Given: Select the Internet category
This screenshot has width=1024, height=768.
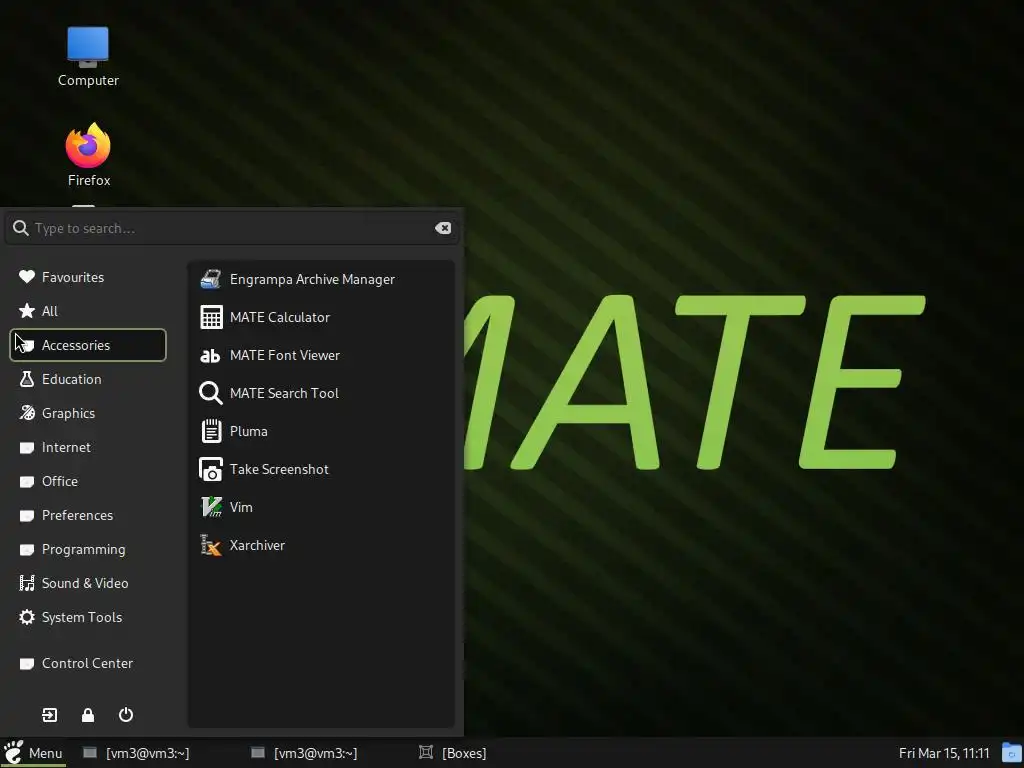Looking at the screenshot, I should click(88, 447).
